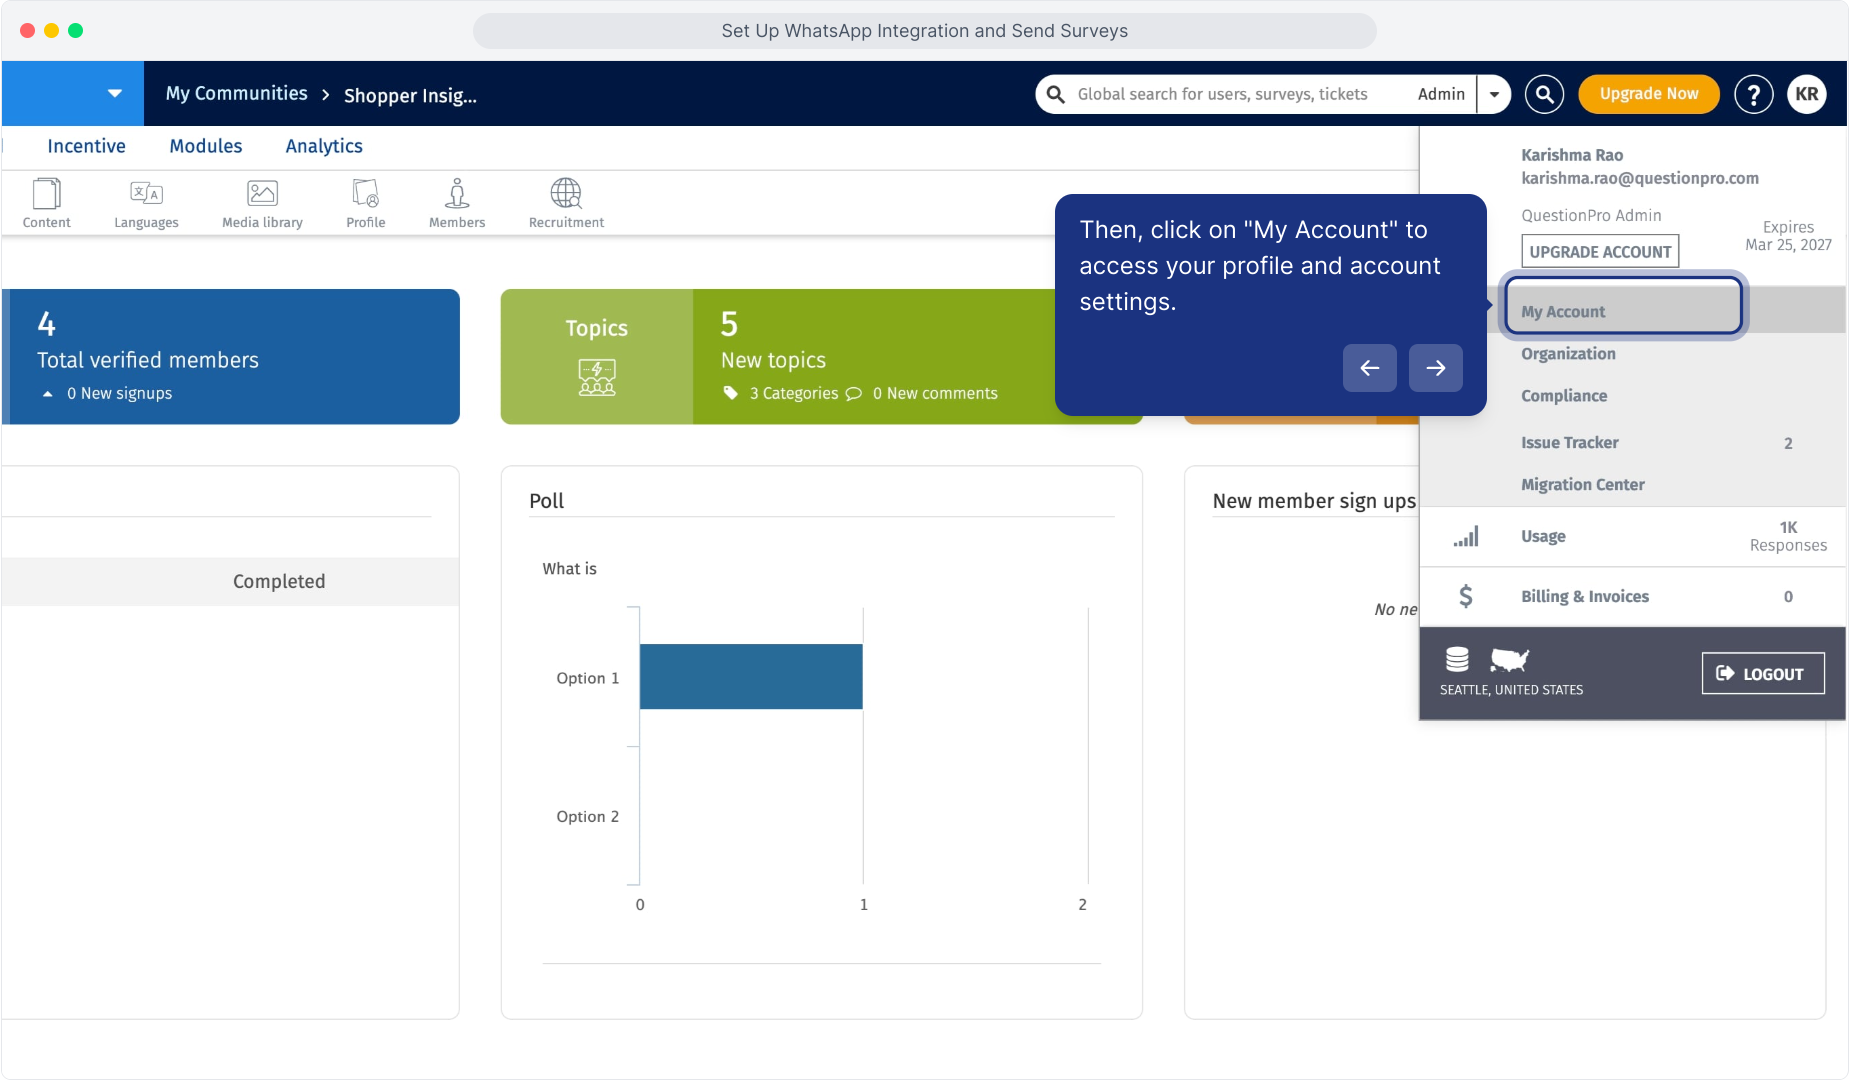
Task: Expand the New signups arrow
Action: pyautogui.click(x=47, y=394)
